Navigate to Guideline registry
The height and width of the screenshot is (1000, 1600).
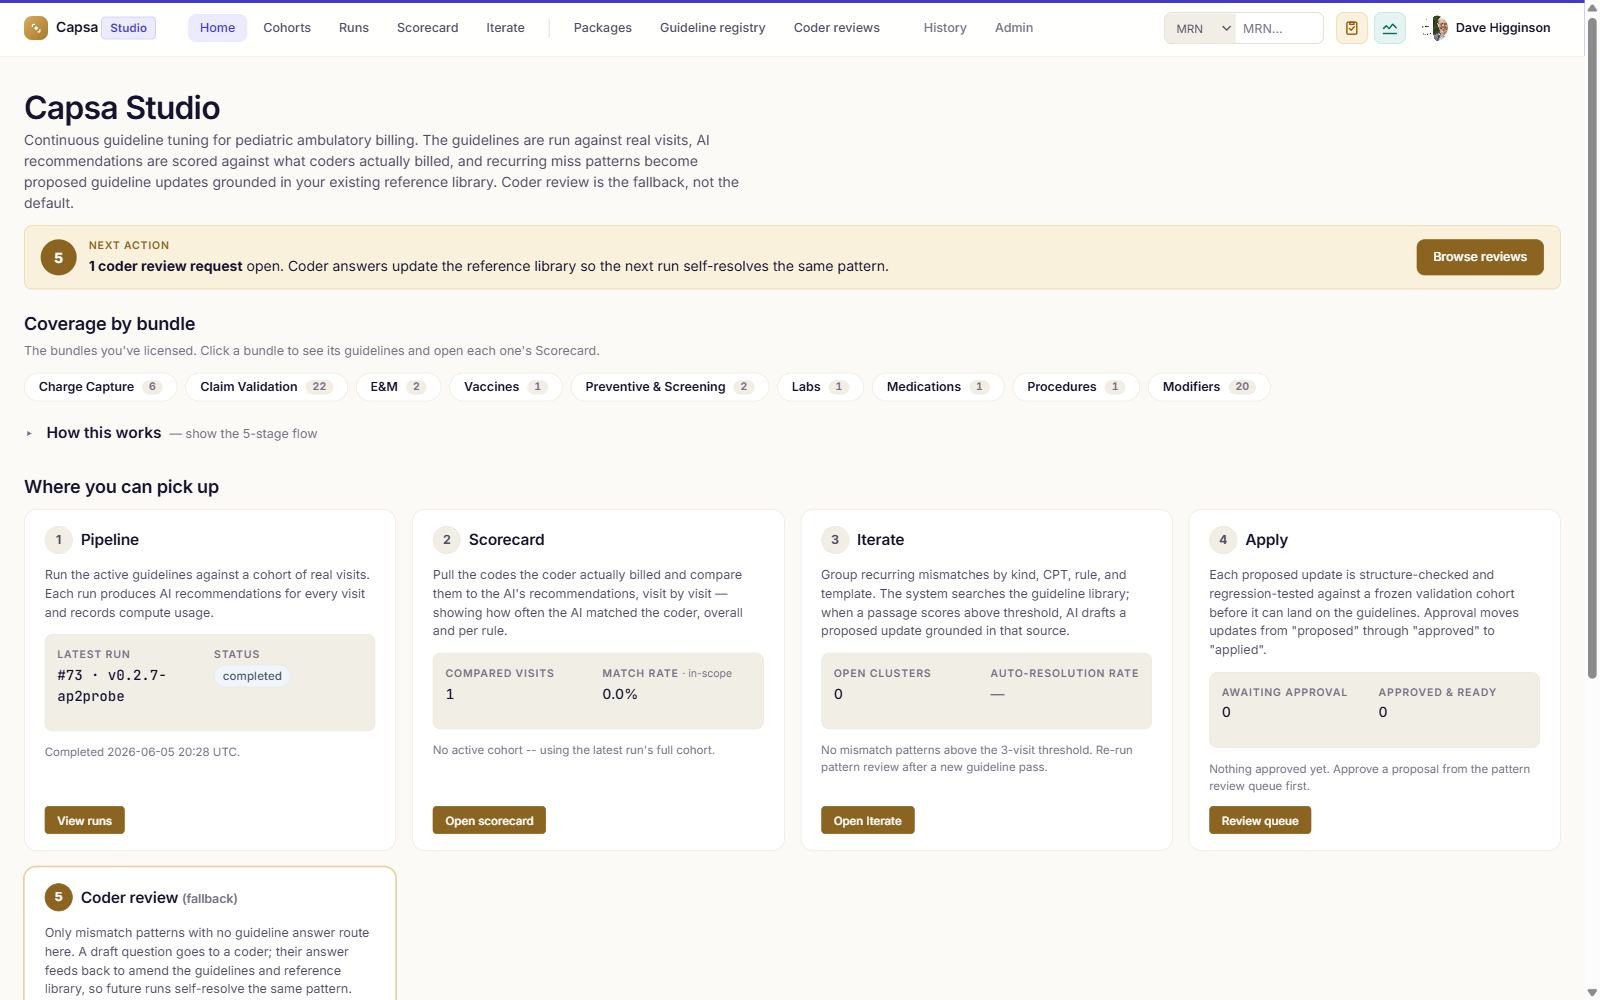[x=713, y=28]
